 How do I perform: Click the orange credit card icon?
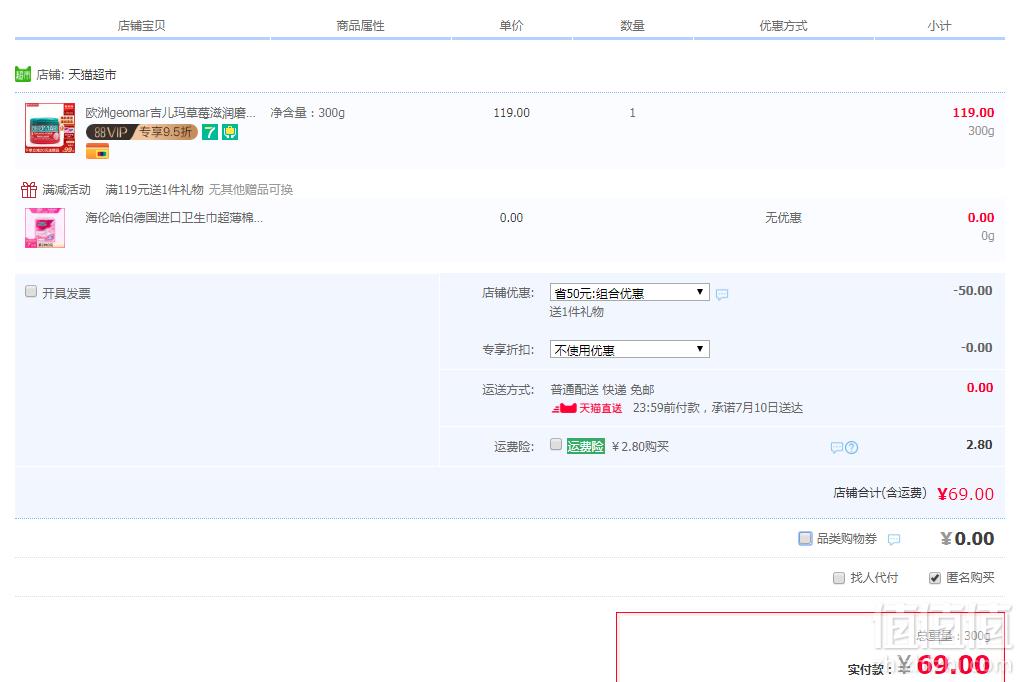click(97, 152)
